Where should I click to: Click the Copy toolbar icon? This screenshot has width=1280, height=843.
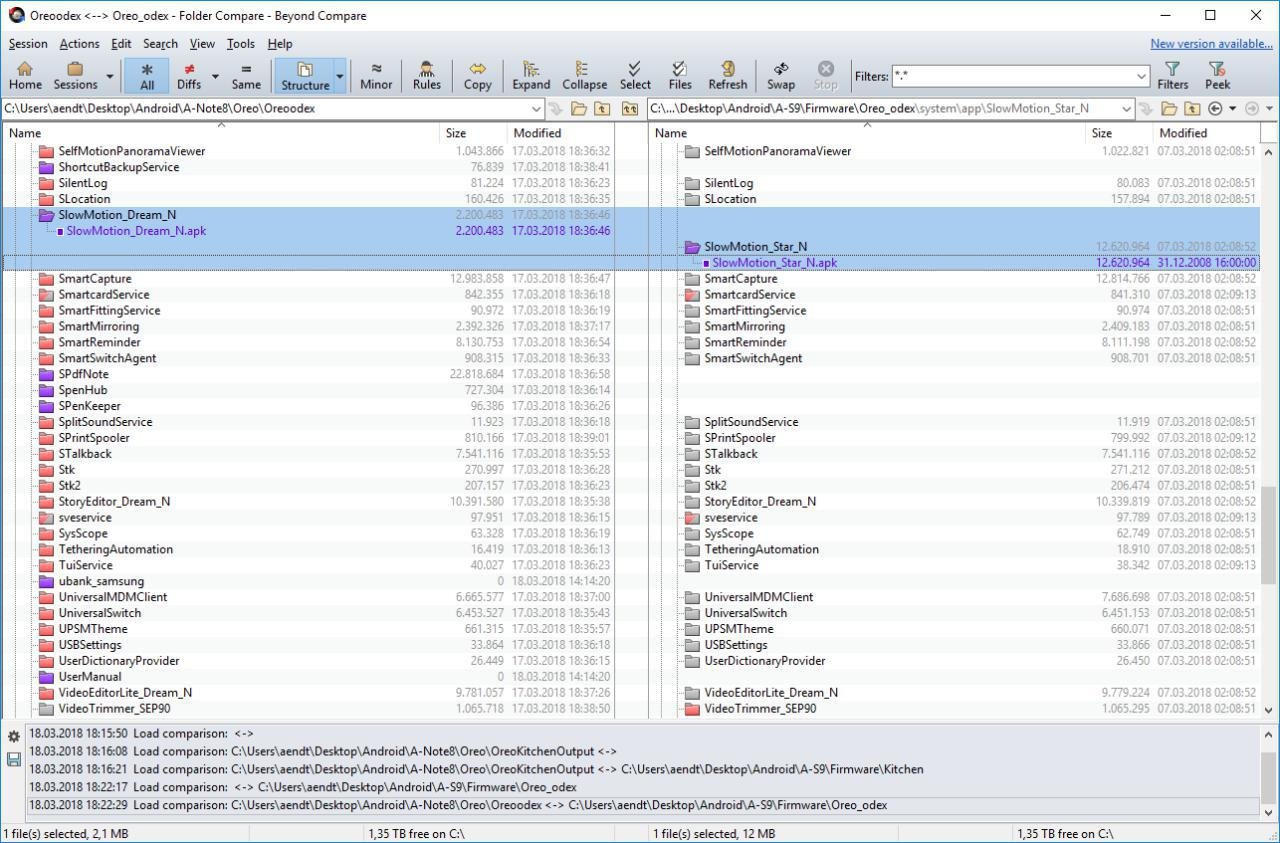478,76
